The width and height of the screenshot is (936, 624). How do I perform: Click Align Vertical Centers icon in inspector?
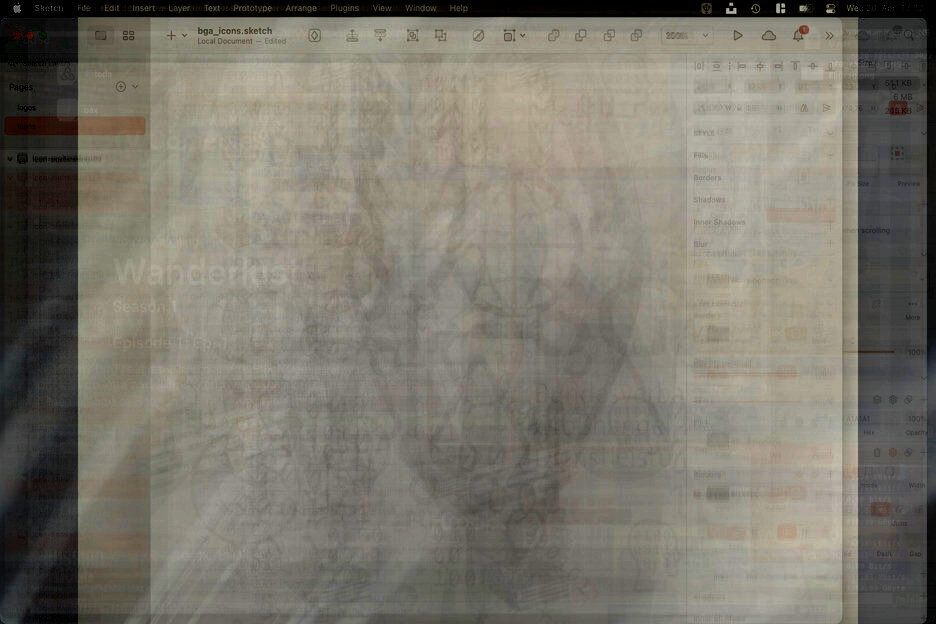coord(812,67)
